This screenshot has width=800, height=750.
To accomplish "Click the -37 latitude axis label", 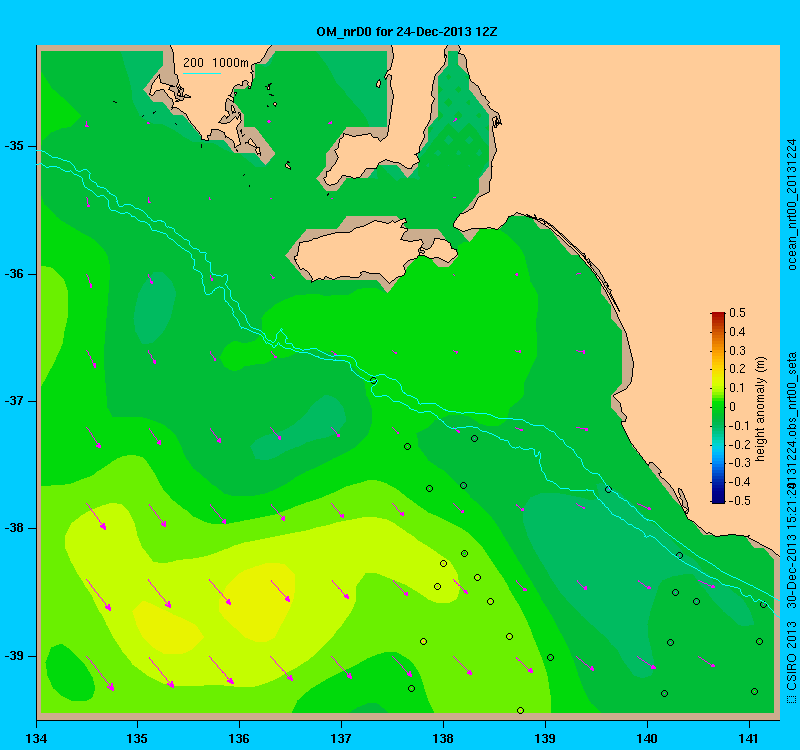I will click(14, 401).
